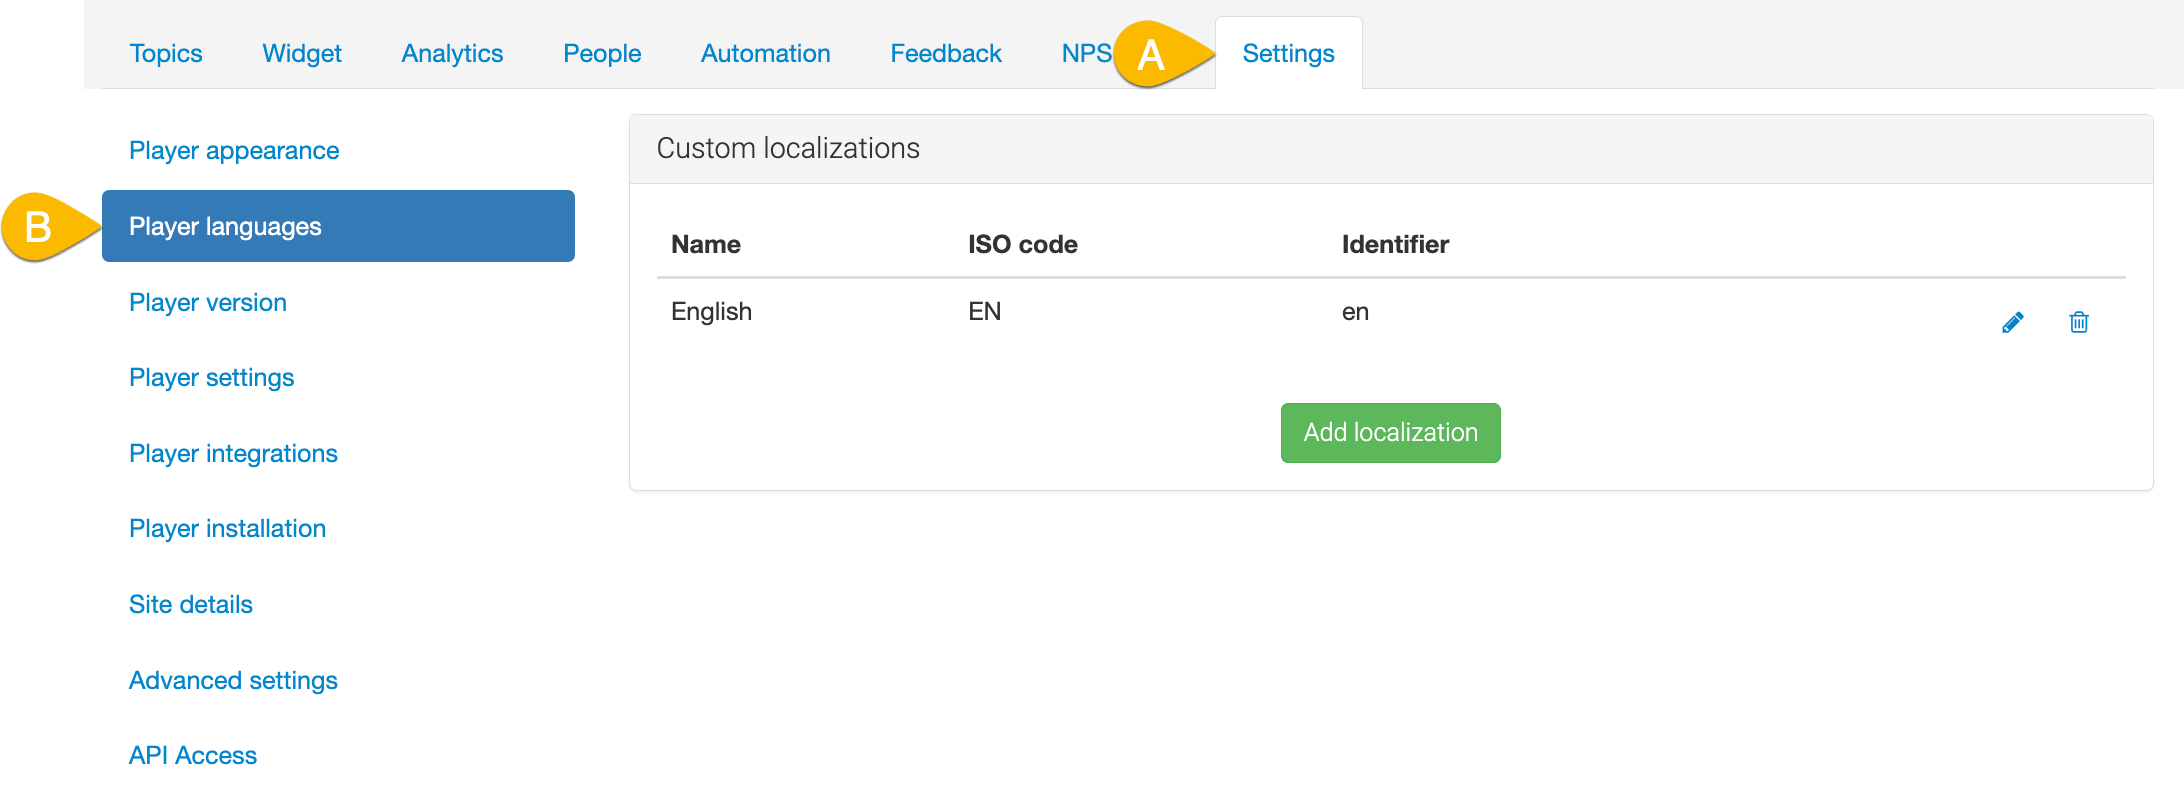Select the Settings tab
This screenshot has height=794, width=2184.
coord(1288,53)
